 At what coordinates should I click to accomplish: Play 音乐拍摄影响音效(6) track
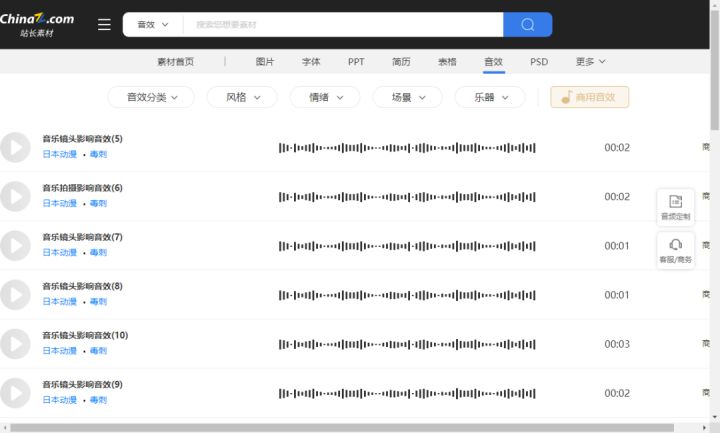pos(15,197)
